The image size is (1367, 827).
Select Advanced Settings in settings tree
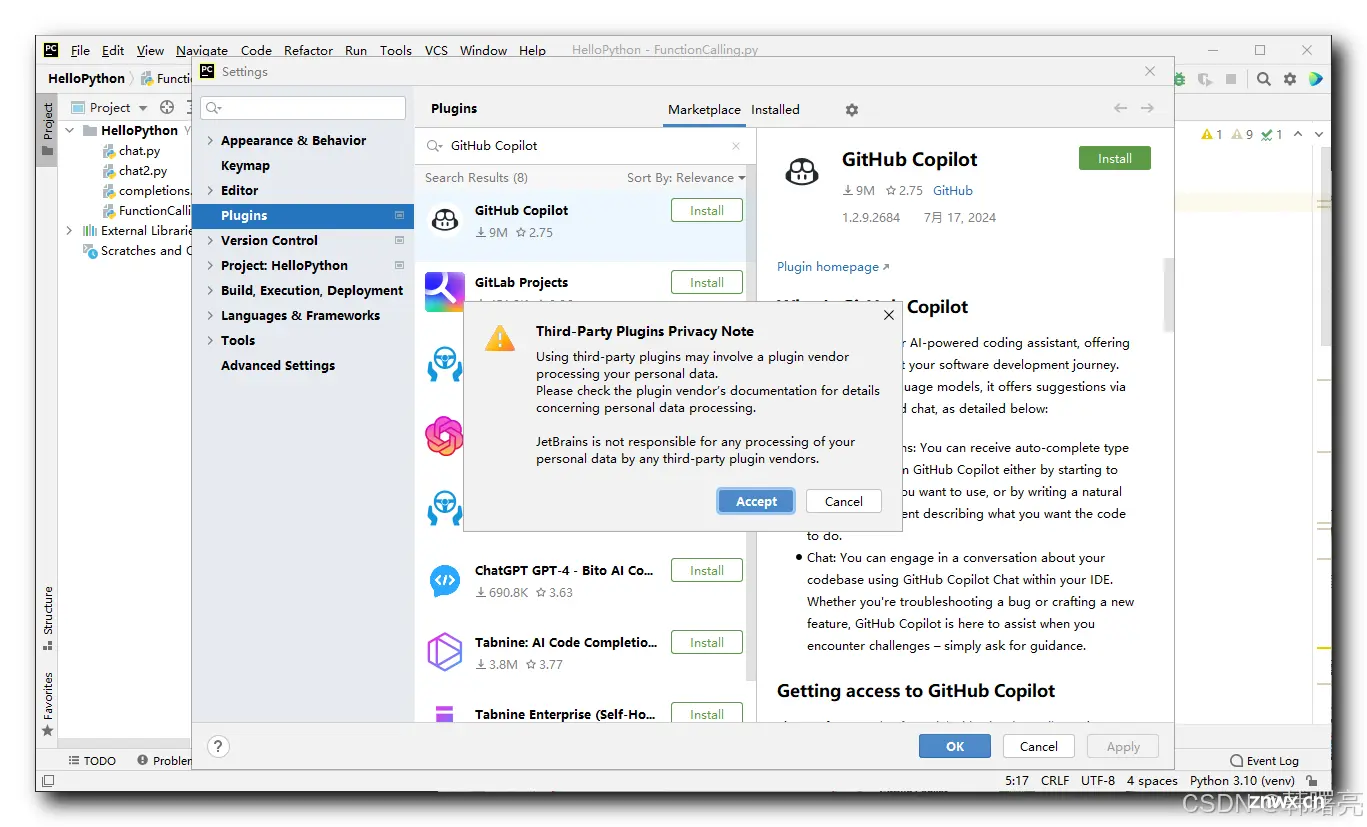[x=277, y=366]
